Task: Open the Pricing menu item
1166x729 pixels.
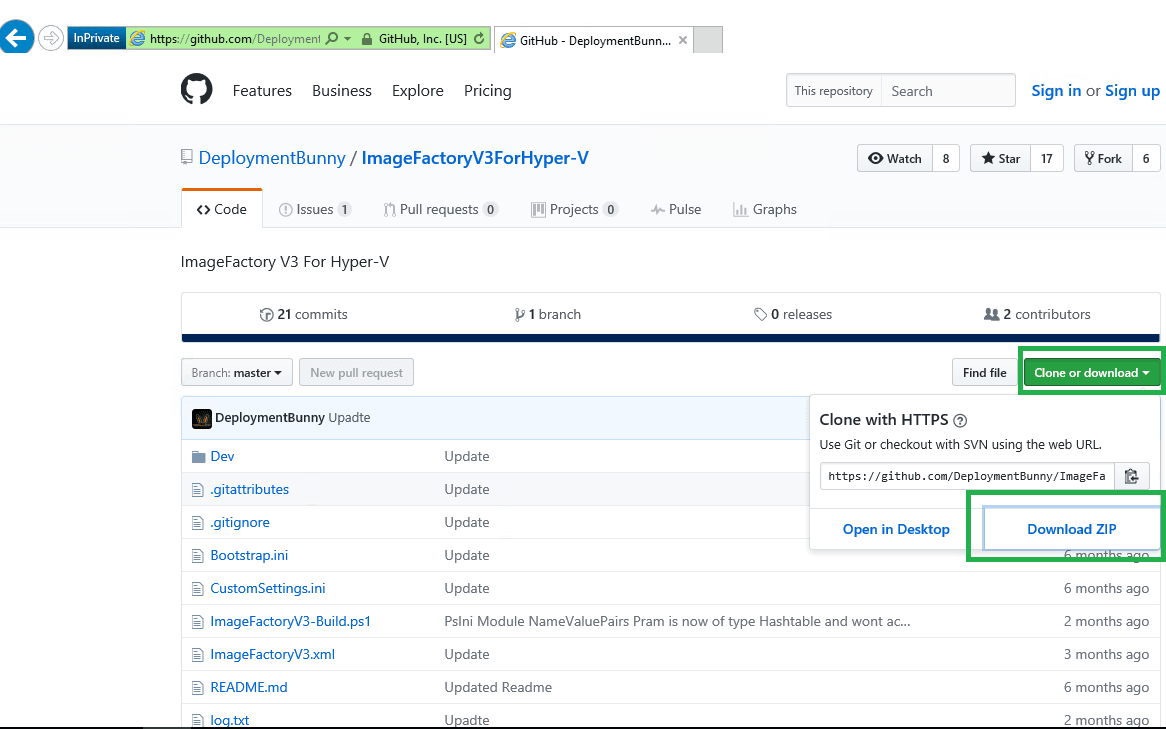Action: (488, 91)
